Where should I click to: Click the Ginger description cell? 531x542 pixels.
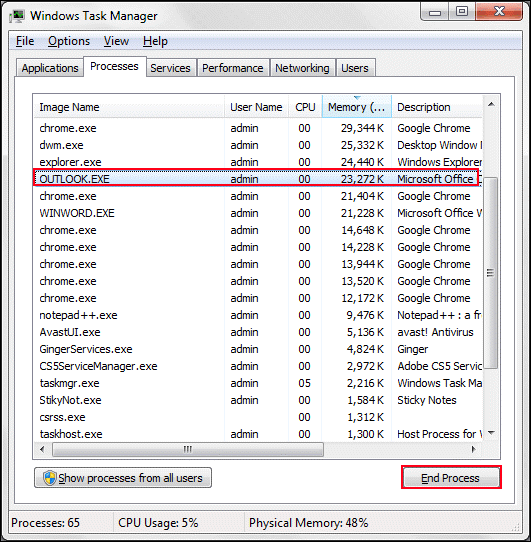(x=413, y=349)
